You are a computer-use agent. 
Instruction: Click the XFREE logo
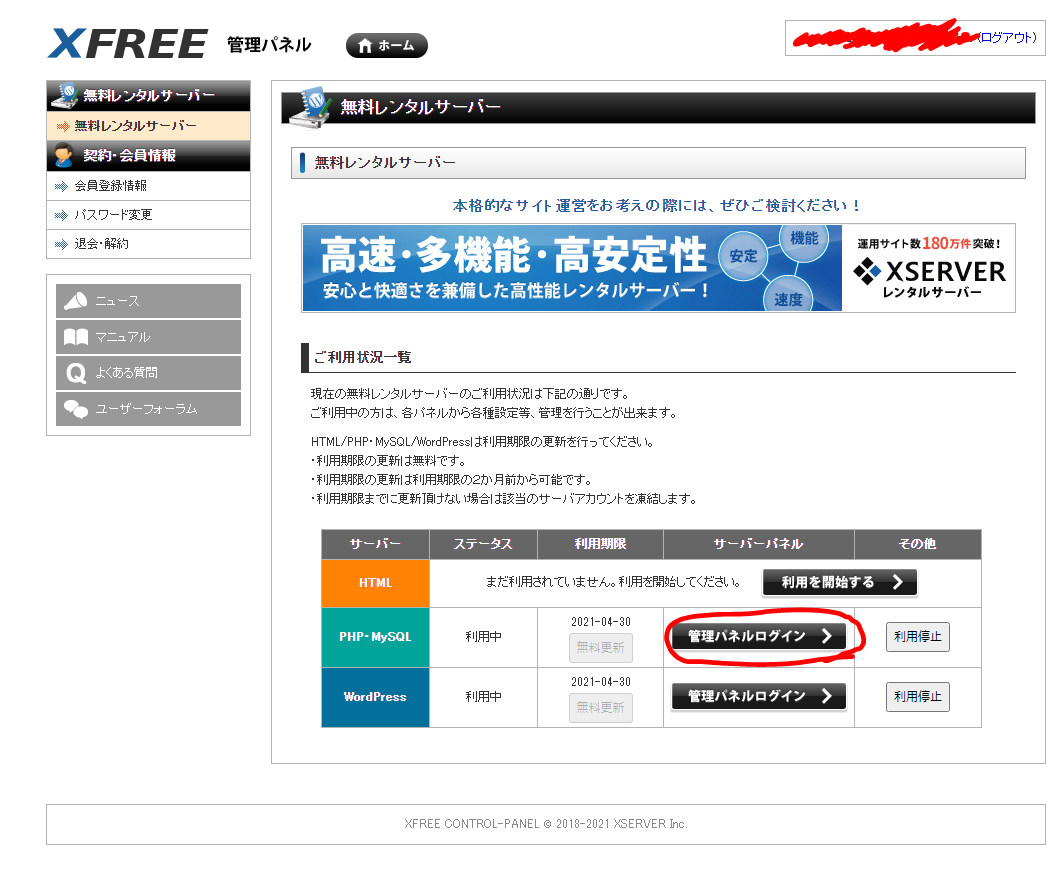[x=127, y=44]
